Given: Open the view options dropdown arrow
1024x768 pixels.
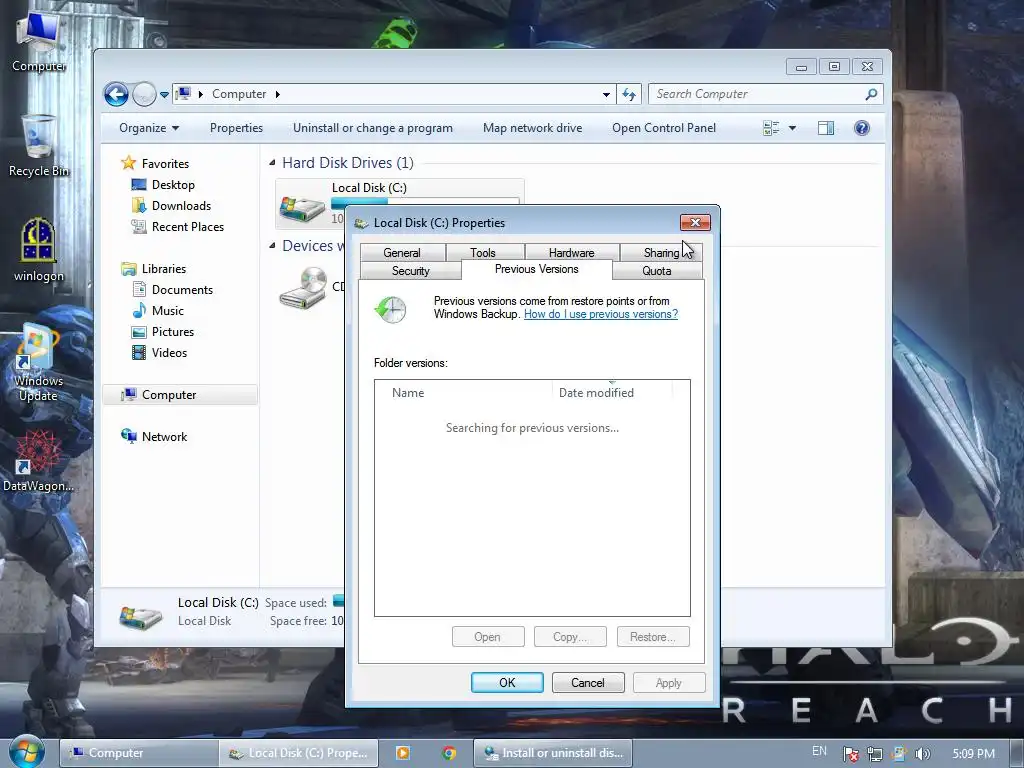Looking at the screenshot, I should (x=792, y=128).
